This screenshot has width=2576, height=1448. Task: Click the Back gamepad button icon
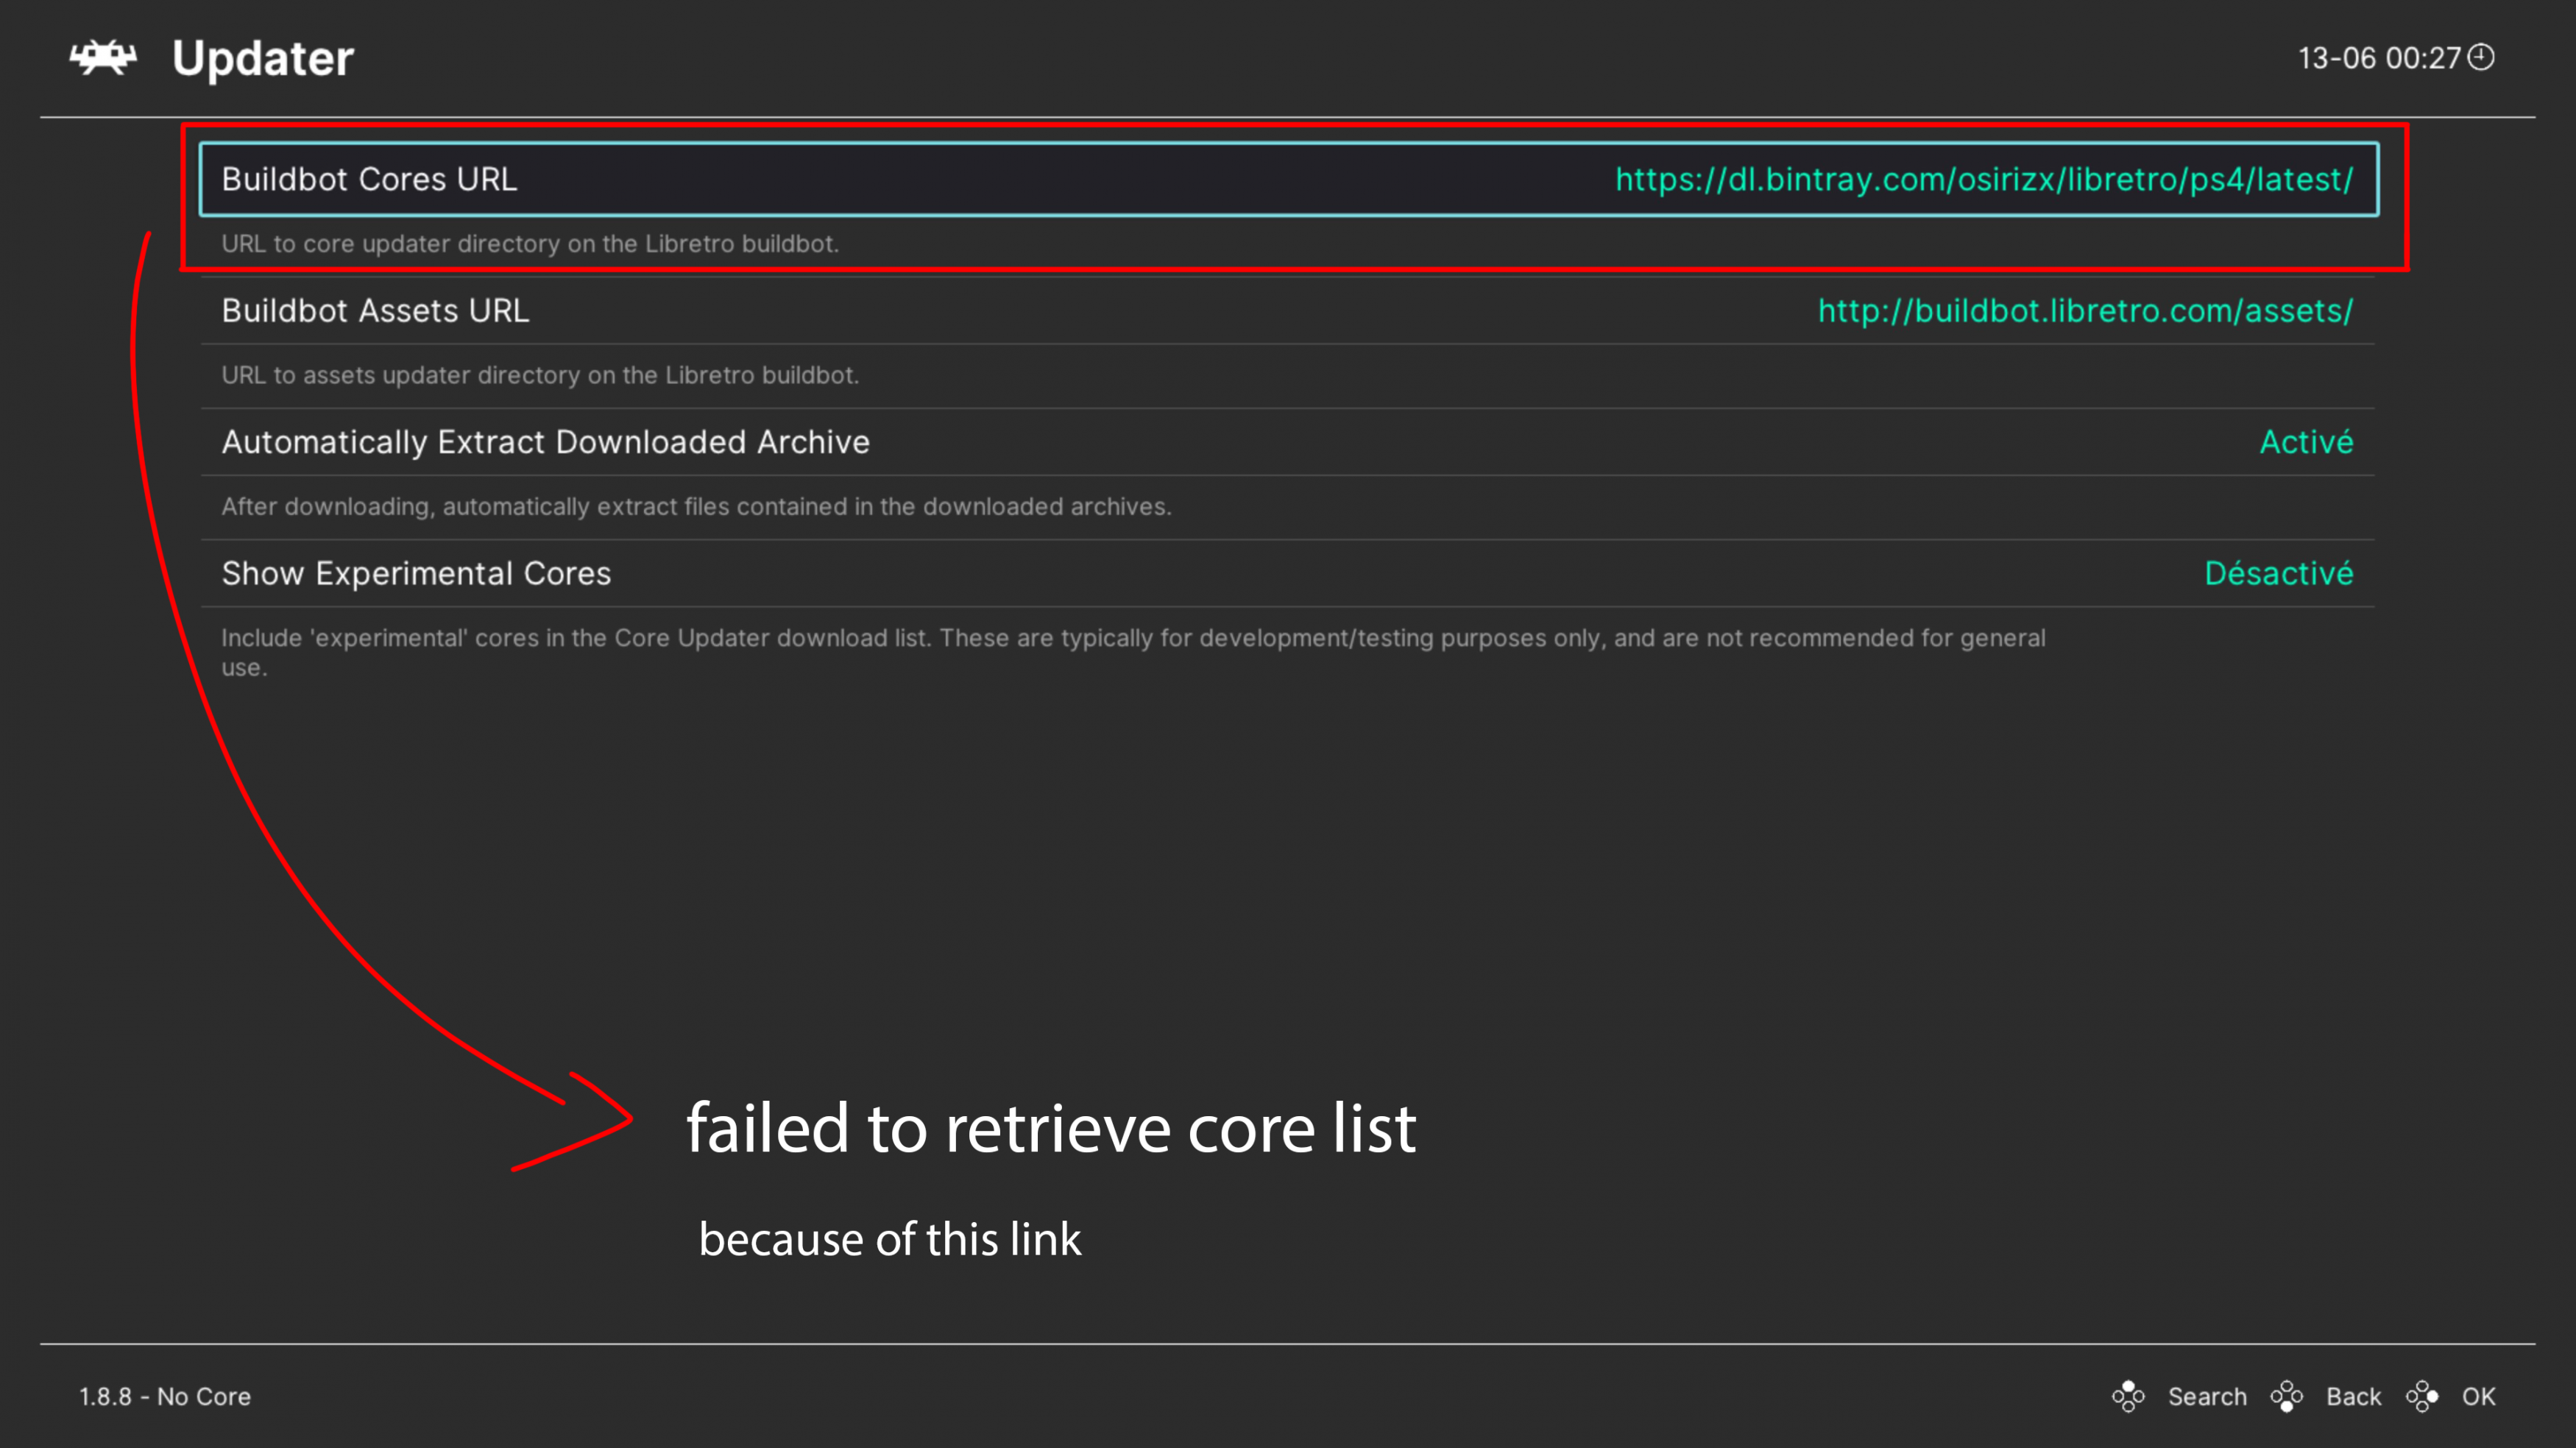[x=2287, y=1396]
